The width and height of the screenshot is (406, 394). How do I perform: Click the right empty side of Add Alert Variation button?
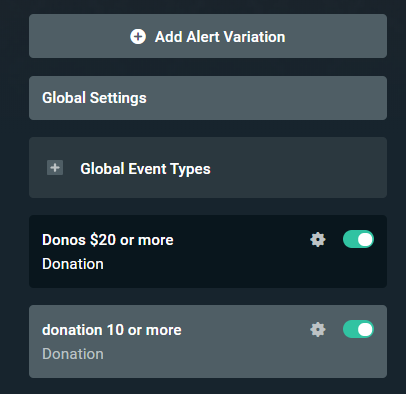click(337, 36)
